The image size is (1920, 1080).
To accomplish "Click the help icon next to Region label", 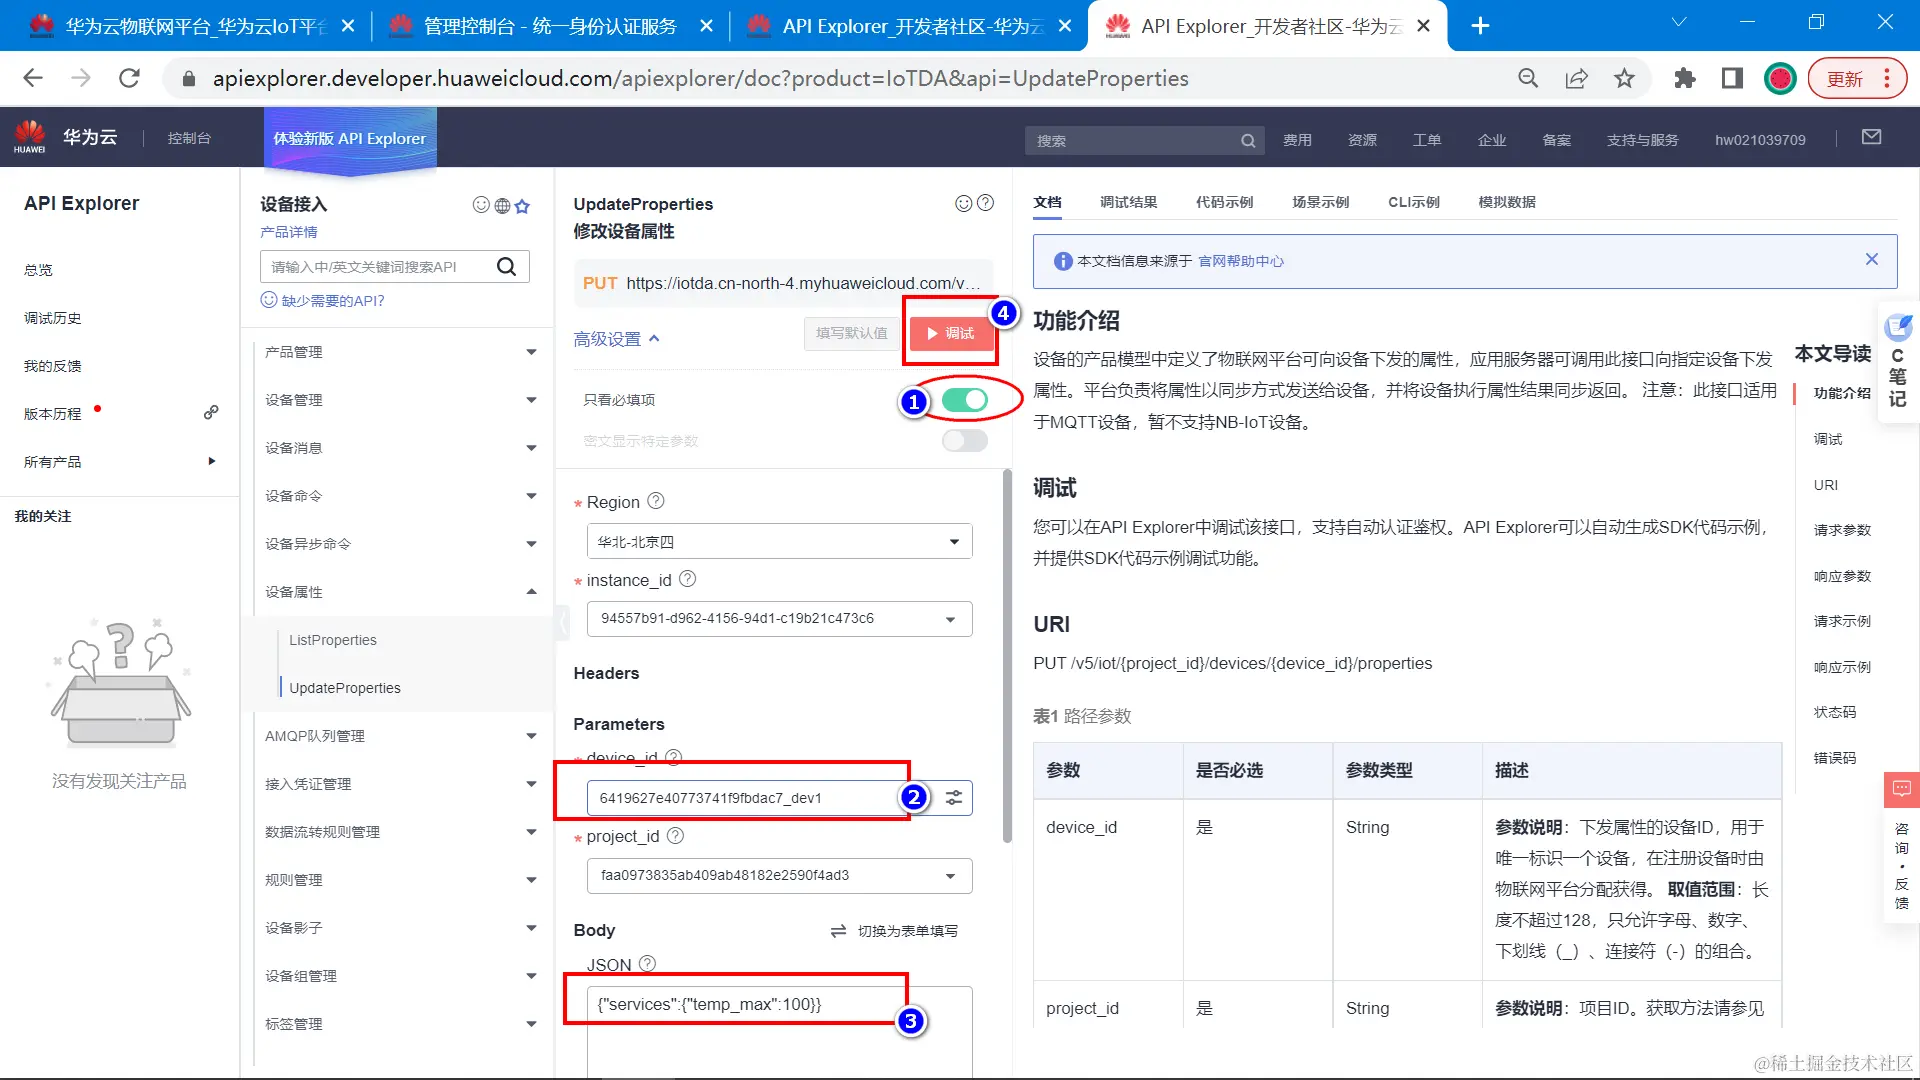I will [656, 501].
